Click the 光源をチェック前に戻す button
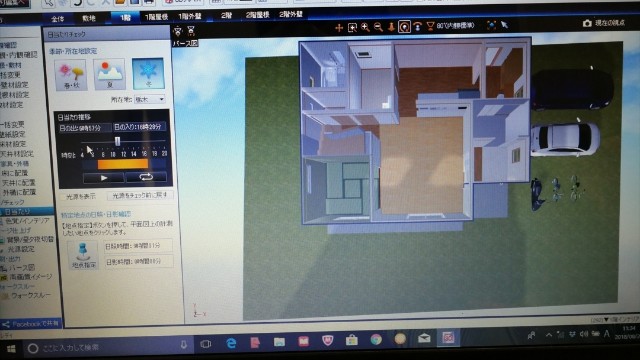This screenshot has width=640, height=360. (140, 196)
